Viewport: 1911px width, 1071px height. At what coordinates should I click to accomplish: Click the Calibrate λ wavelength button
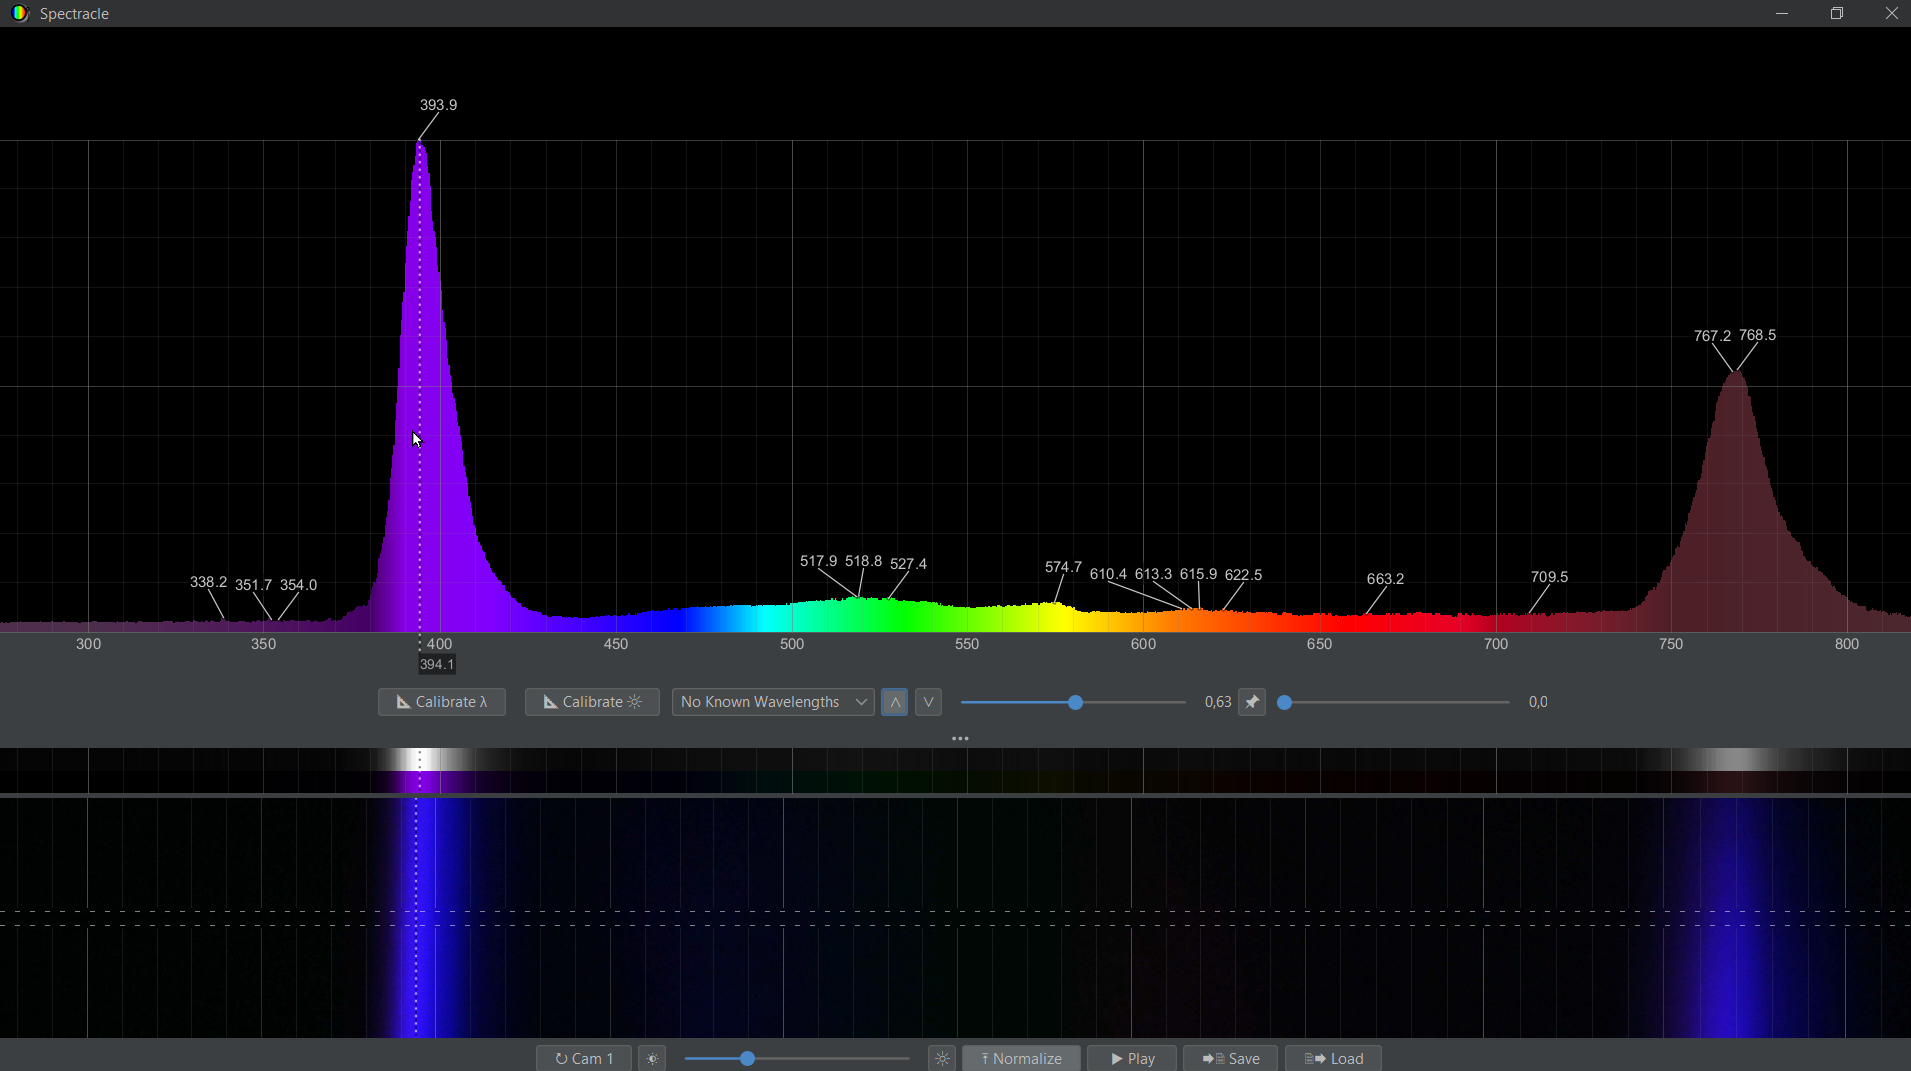point(441,702)
